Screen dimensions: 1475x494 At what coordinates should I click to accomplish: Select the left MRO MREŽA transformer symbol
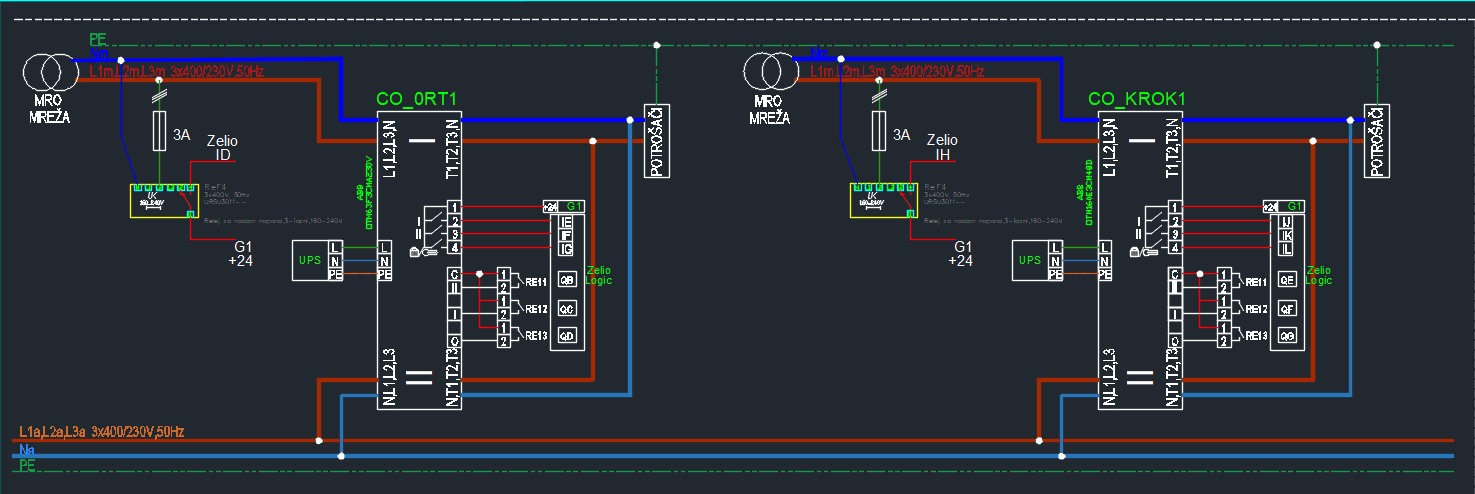pyautogui.click(x=47, y=74)
